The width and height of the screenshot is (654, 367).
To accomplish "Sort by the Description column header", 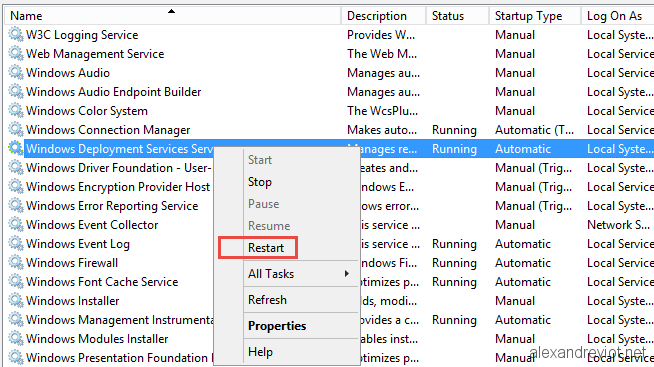I will pos(383,16).
